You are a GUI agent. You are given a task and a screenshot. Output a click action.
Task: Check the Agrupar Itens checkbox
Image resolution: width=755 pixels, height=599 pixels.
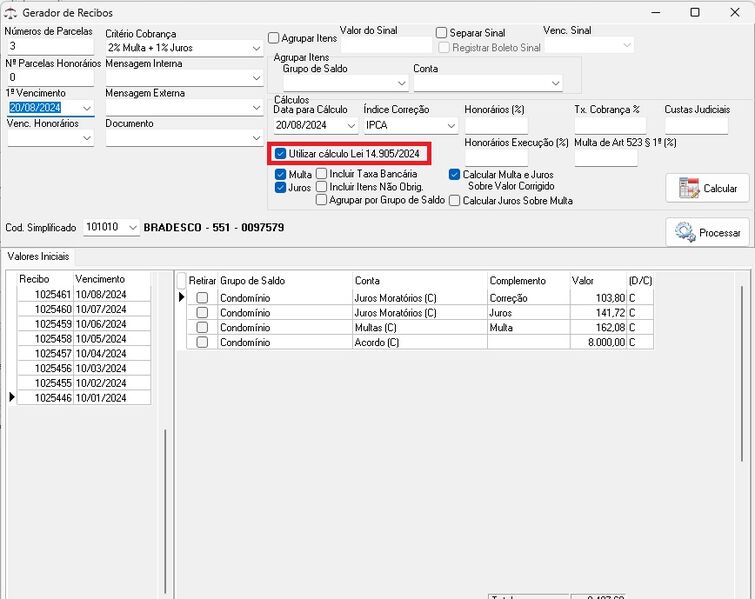(274, 38)
